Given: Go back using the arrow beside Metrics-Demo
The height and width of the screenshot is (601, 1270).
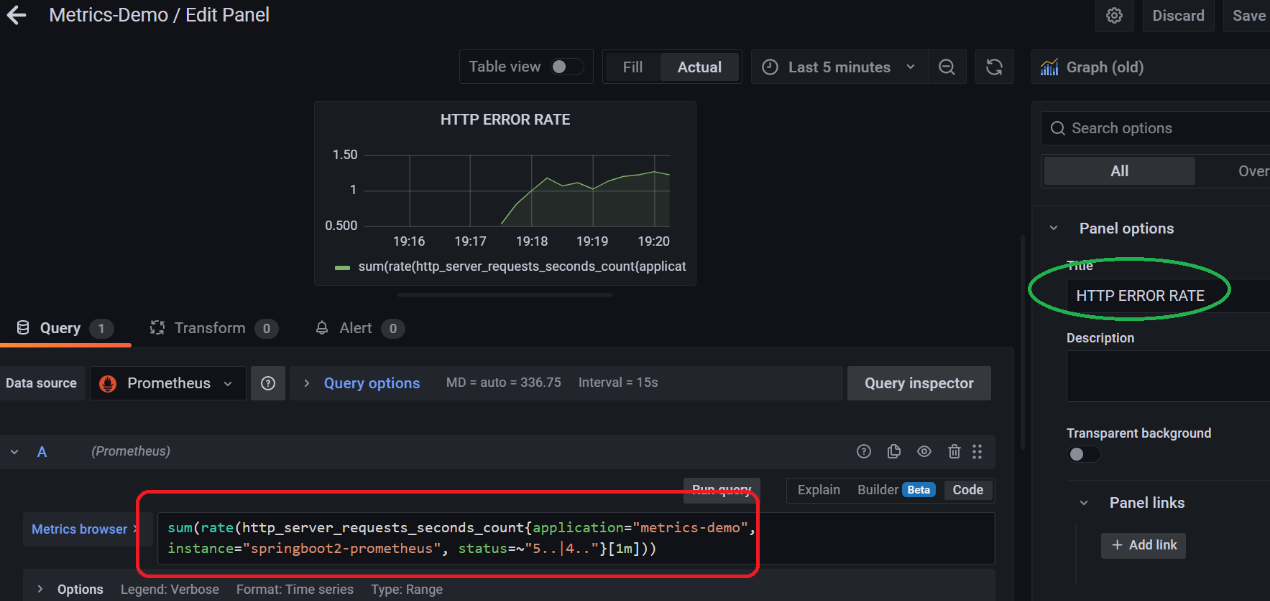Looking at the screenshot, I should pyautogui.click(x=16, y=15).
